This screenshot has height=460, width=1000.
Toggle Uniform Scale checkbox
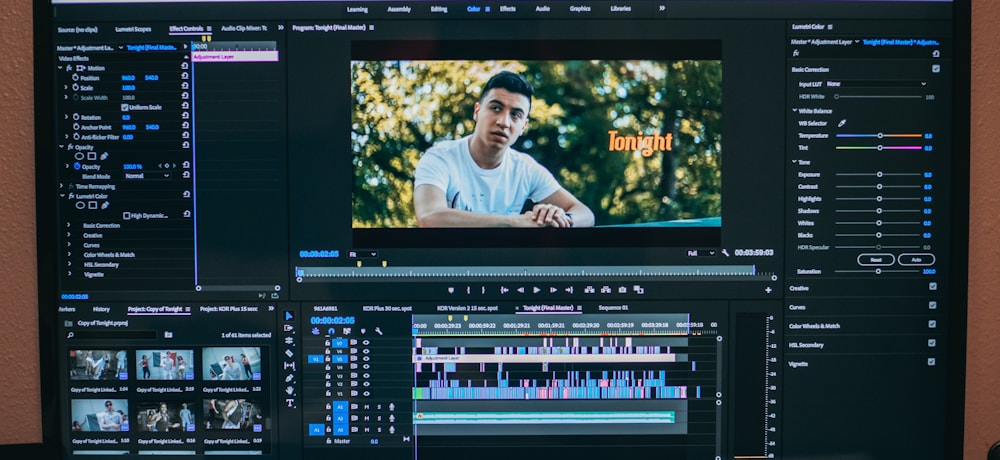pos(125,107)
